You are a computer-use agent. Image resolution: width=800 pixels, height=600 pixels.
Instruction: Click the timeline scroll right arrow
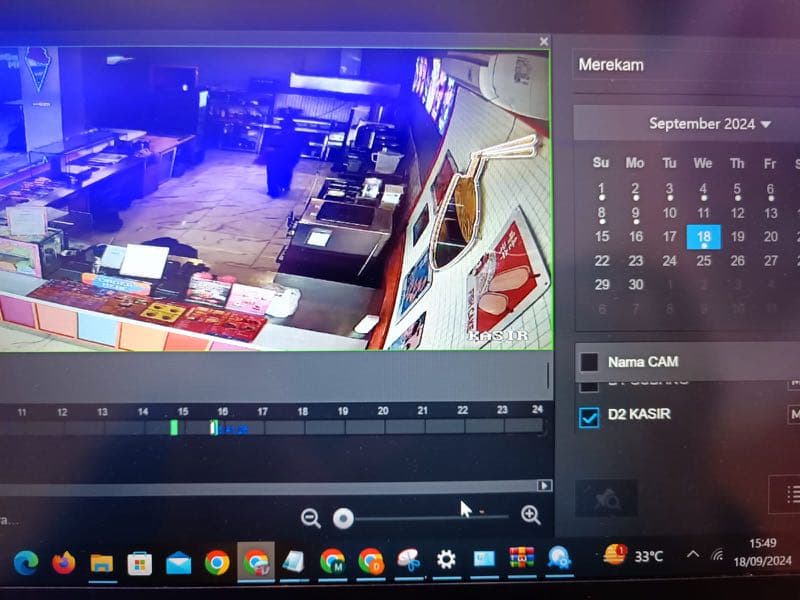click(x=544, y=485)
